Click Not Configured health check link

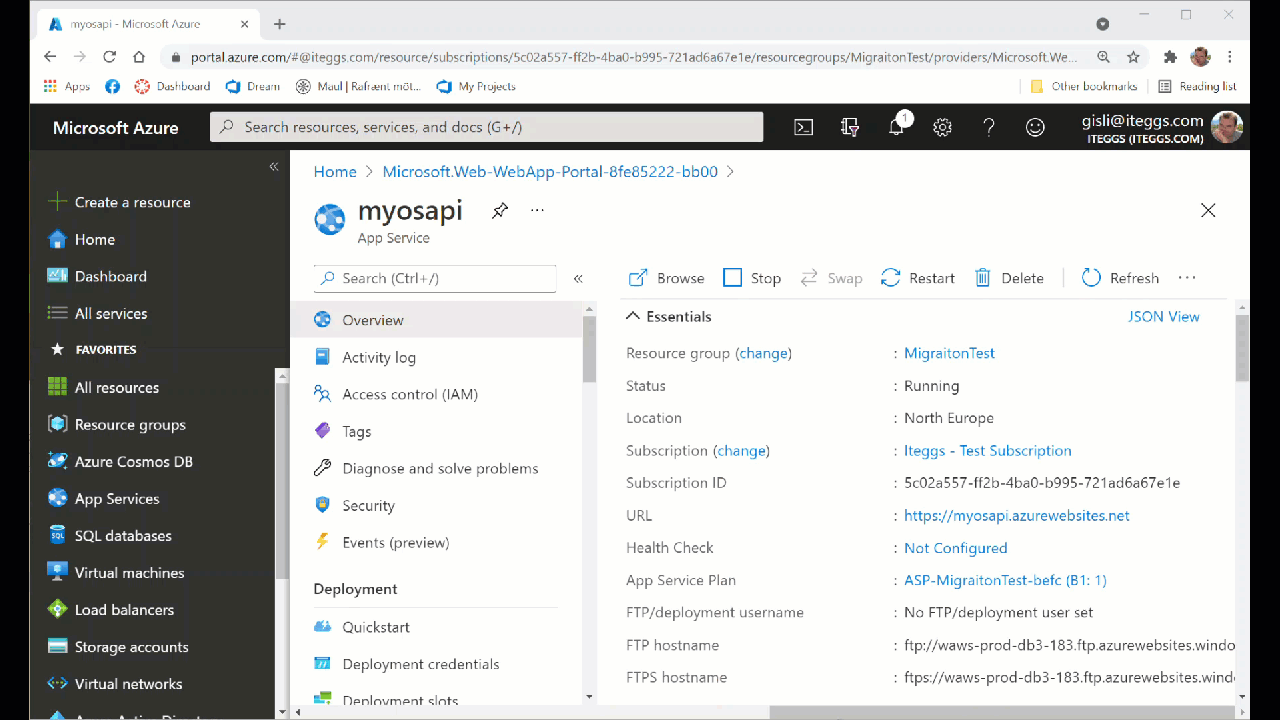[x=956, y=548]
